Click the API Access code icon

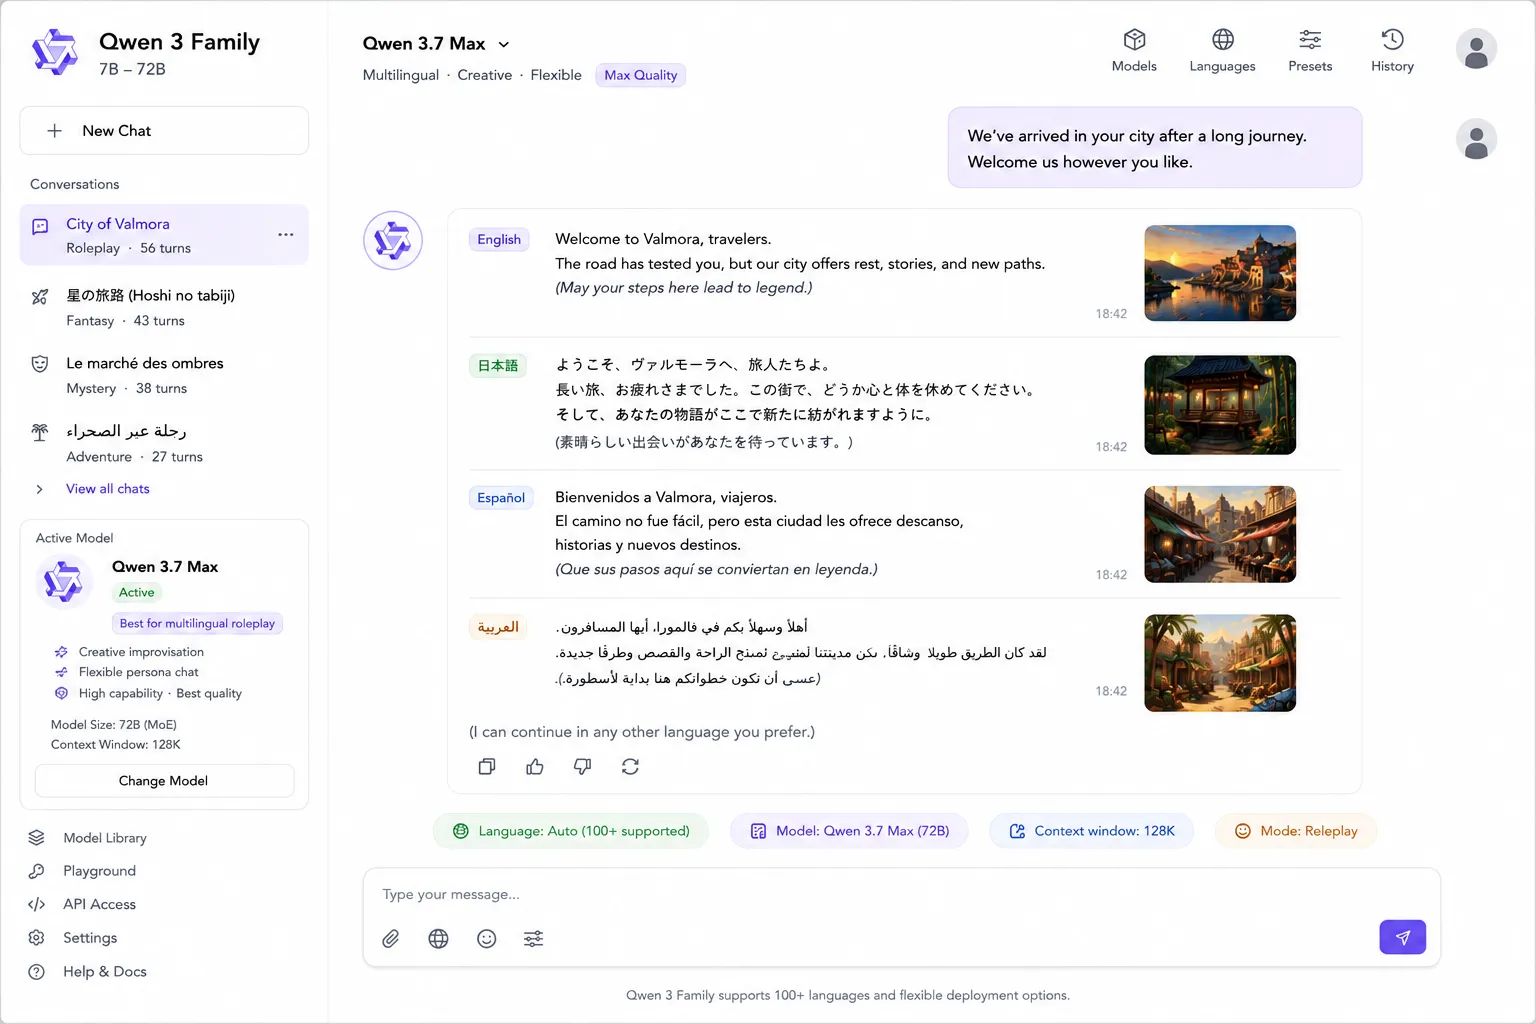coord(37,905)
